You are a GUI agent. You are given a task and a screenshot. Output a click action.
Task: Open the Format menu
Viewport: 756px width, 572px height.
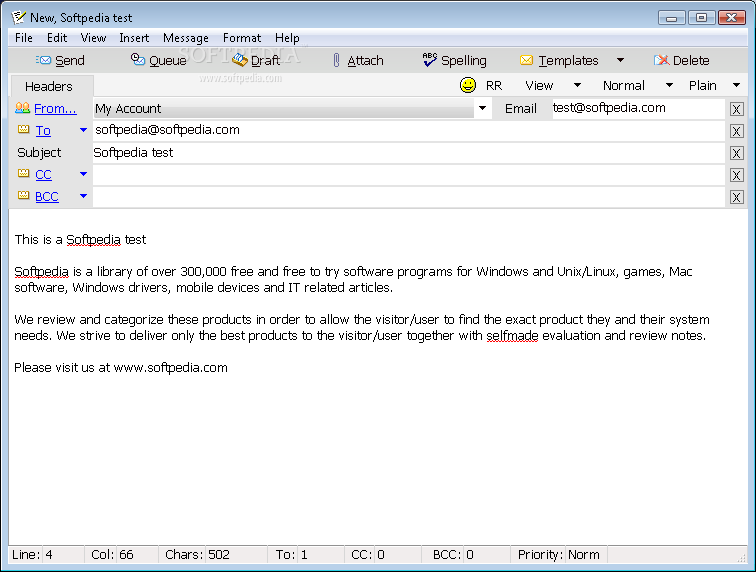click(242, 38)
